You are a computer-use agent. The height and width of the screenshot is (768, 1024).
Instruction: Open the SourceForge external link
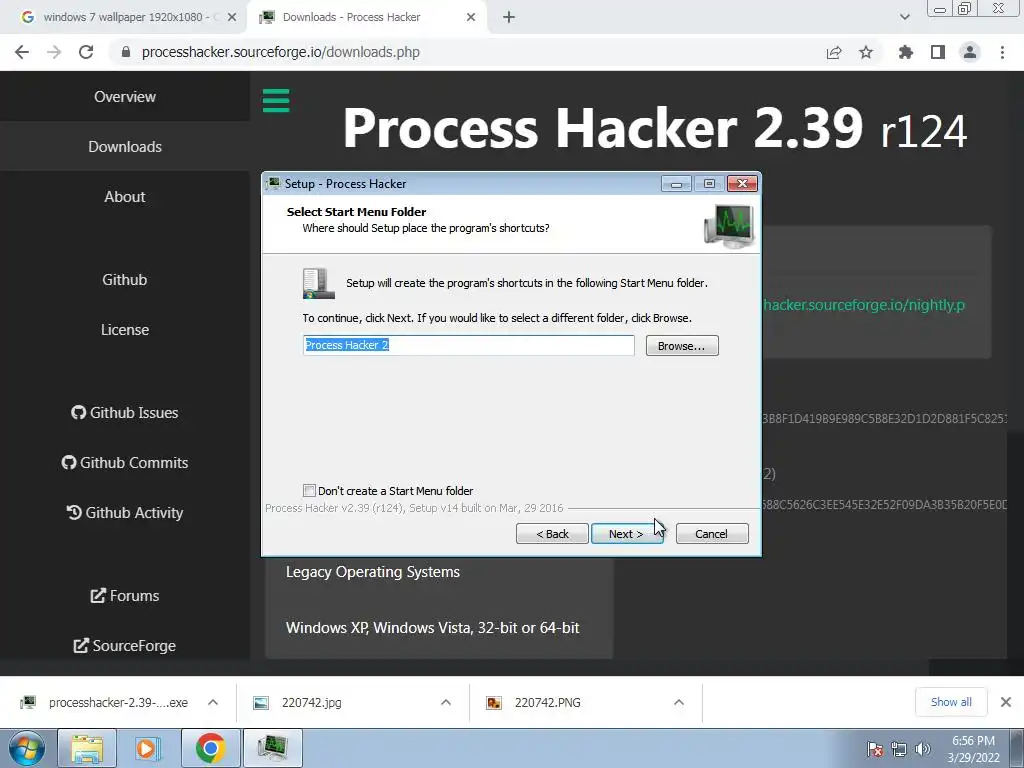pos(125,646)
